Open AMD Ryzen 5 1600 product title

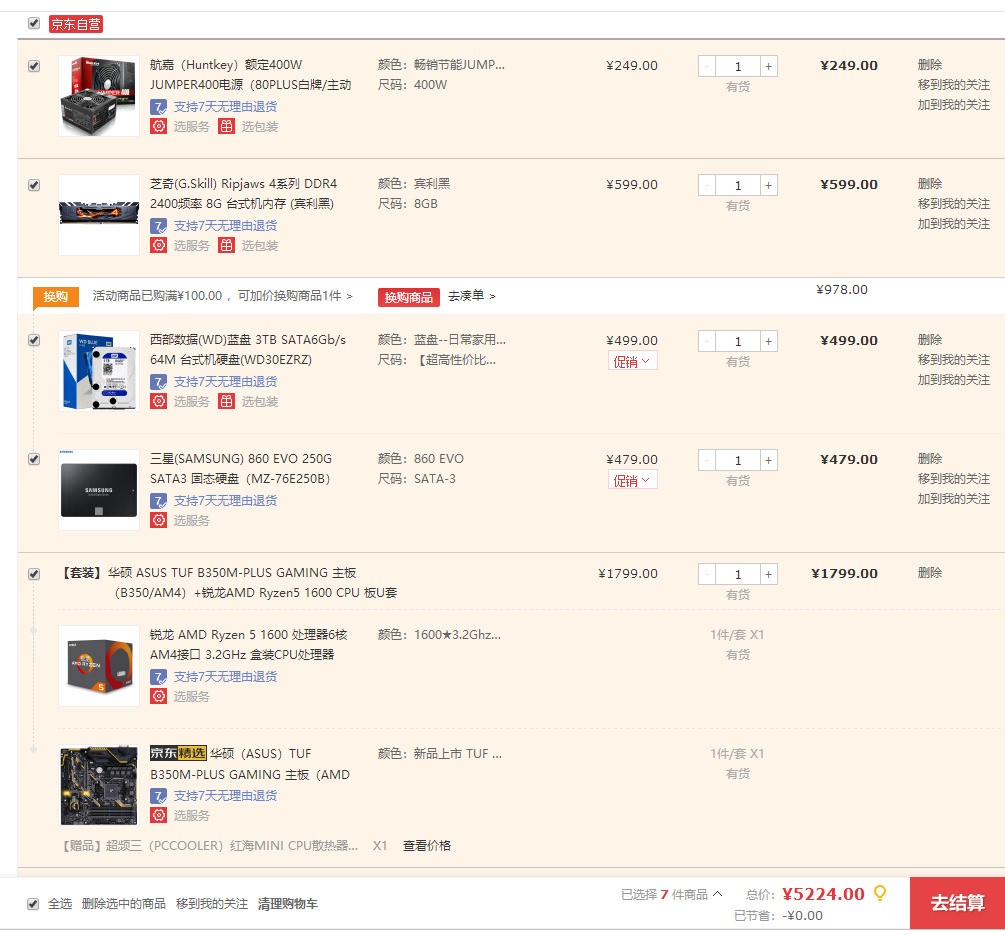coord(249,644)
